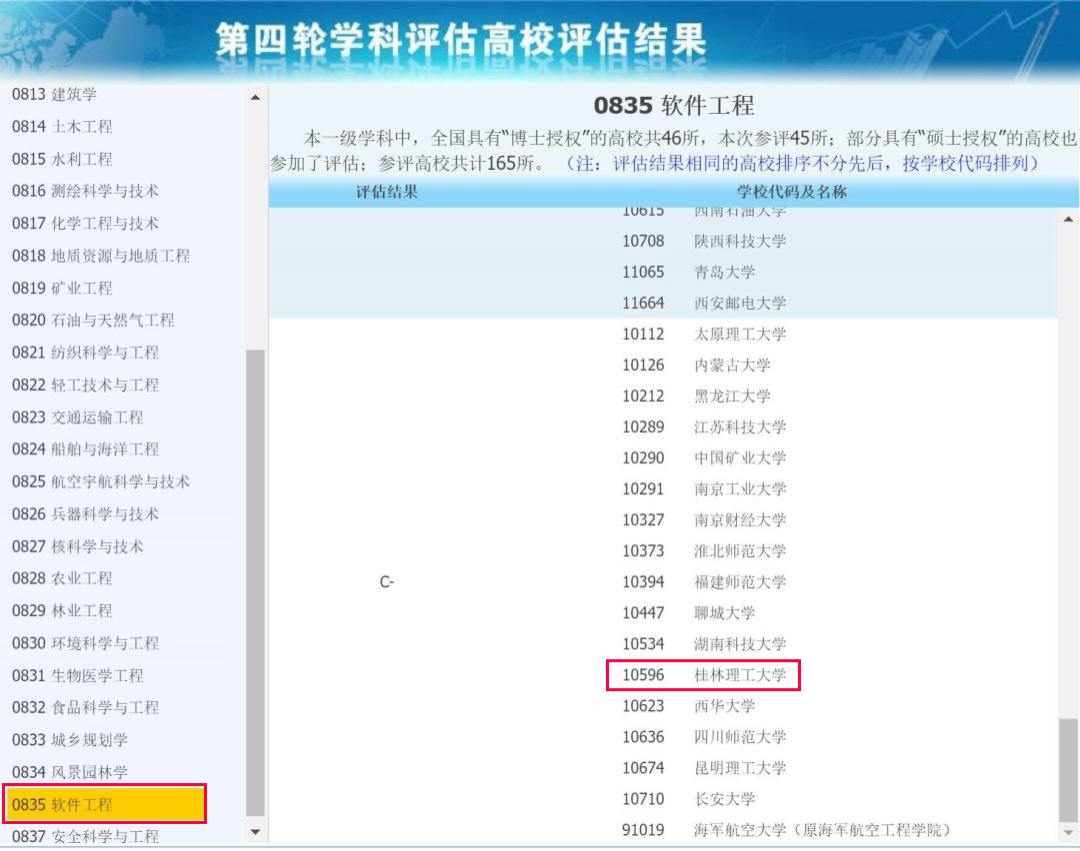The height and width of the screenshot is (851, 1080).
Task: Select row 11664 西安邮电大学
Action: pos(704,303)
